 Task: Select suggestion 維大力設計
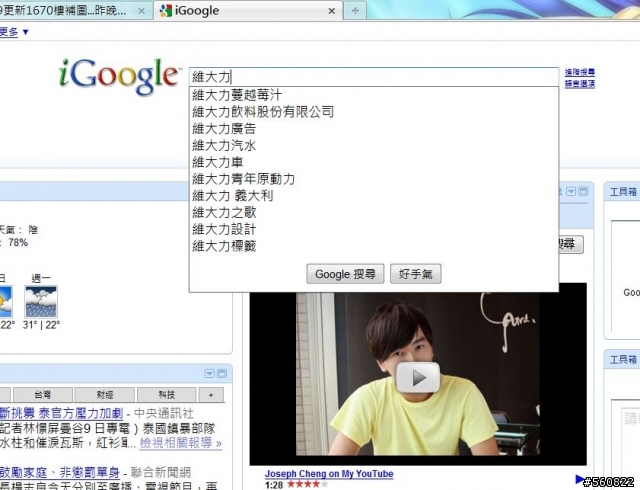click(373, 229)
